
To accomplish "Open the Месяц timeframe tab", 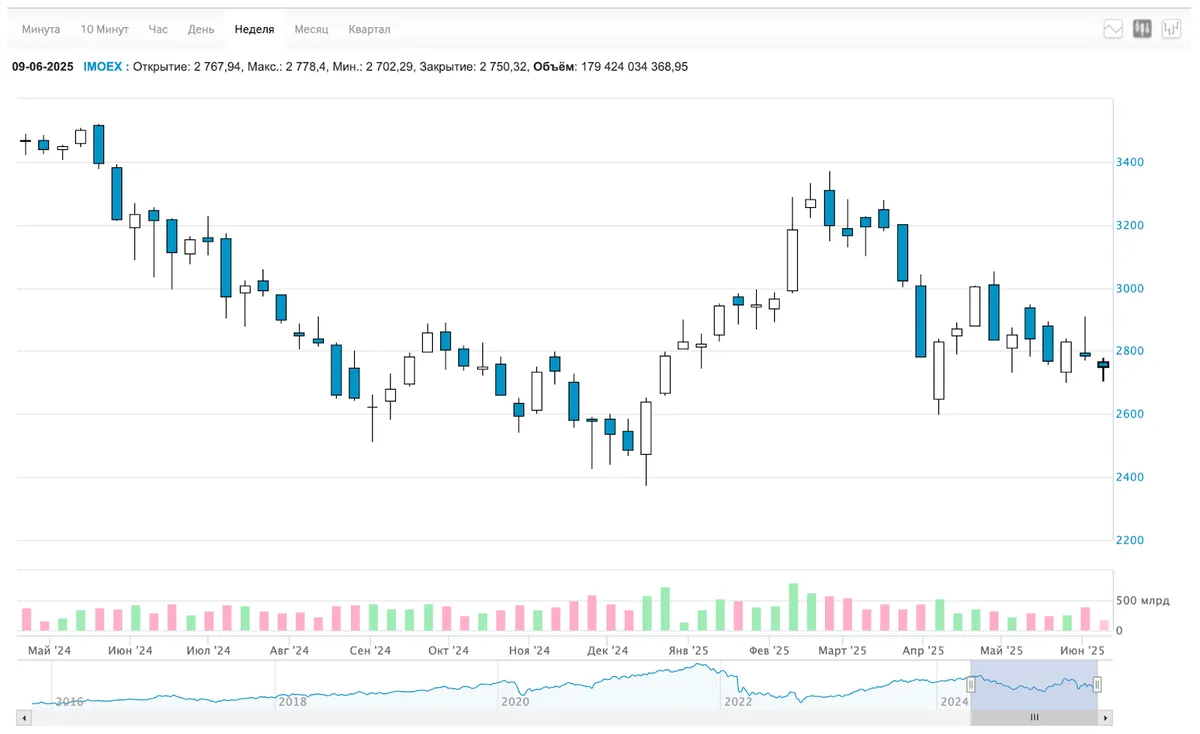I will (311, 29).
